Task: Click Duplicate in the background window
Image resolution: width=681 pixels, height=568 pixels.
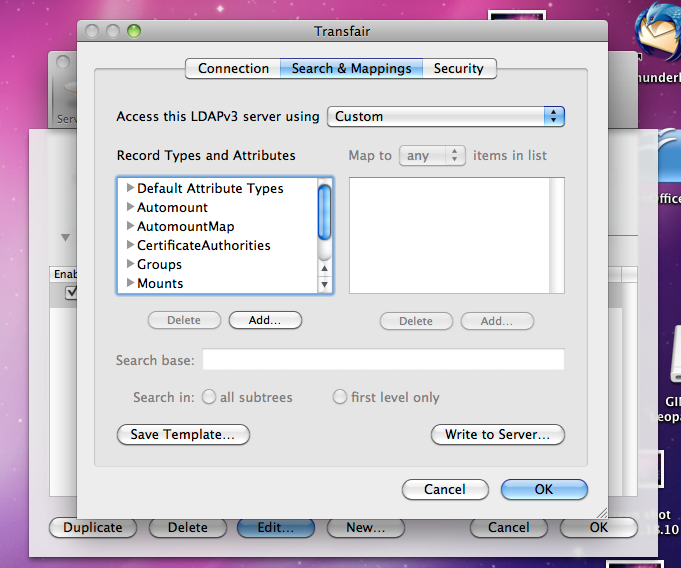Action: click(x=93, y=528)
